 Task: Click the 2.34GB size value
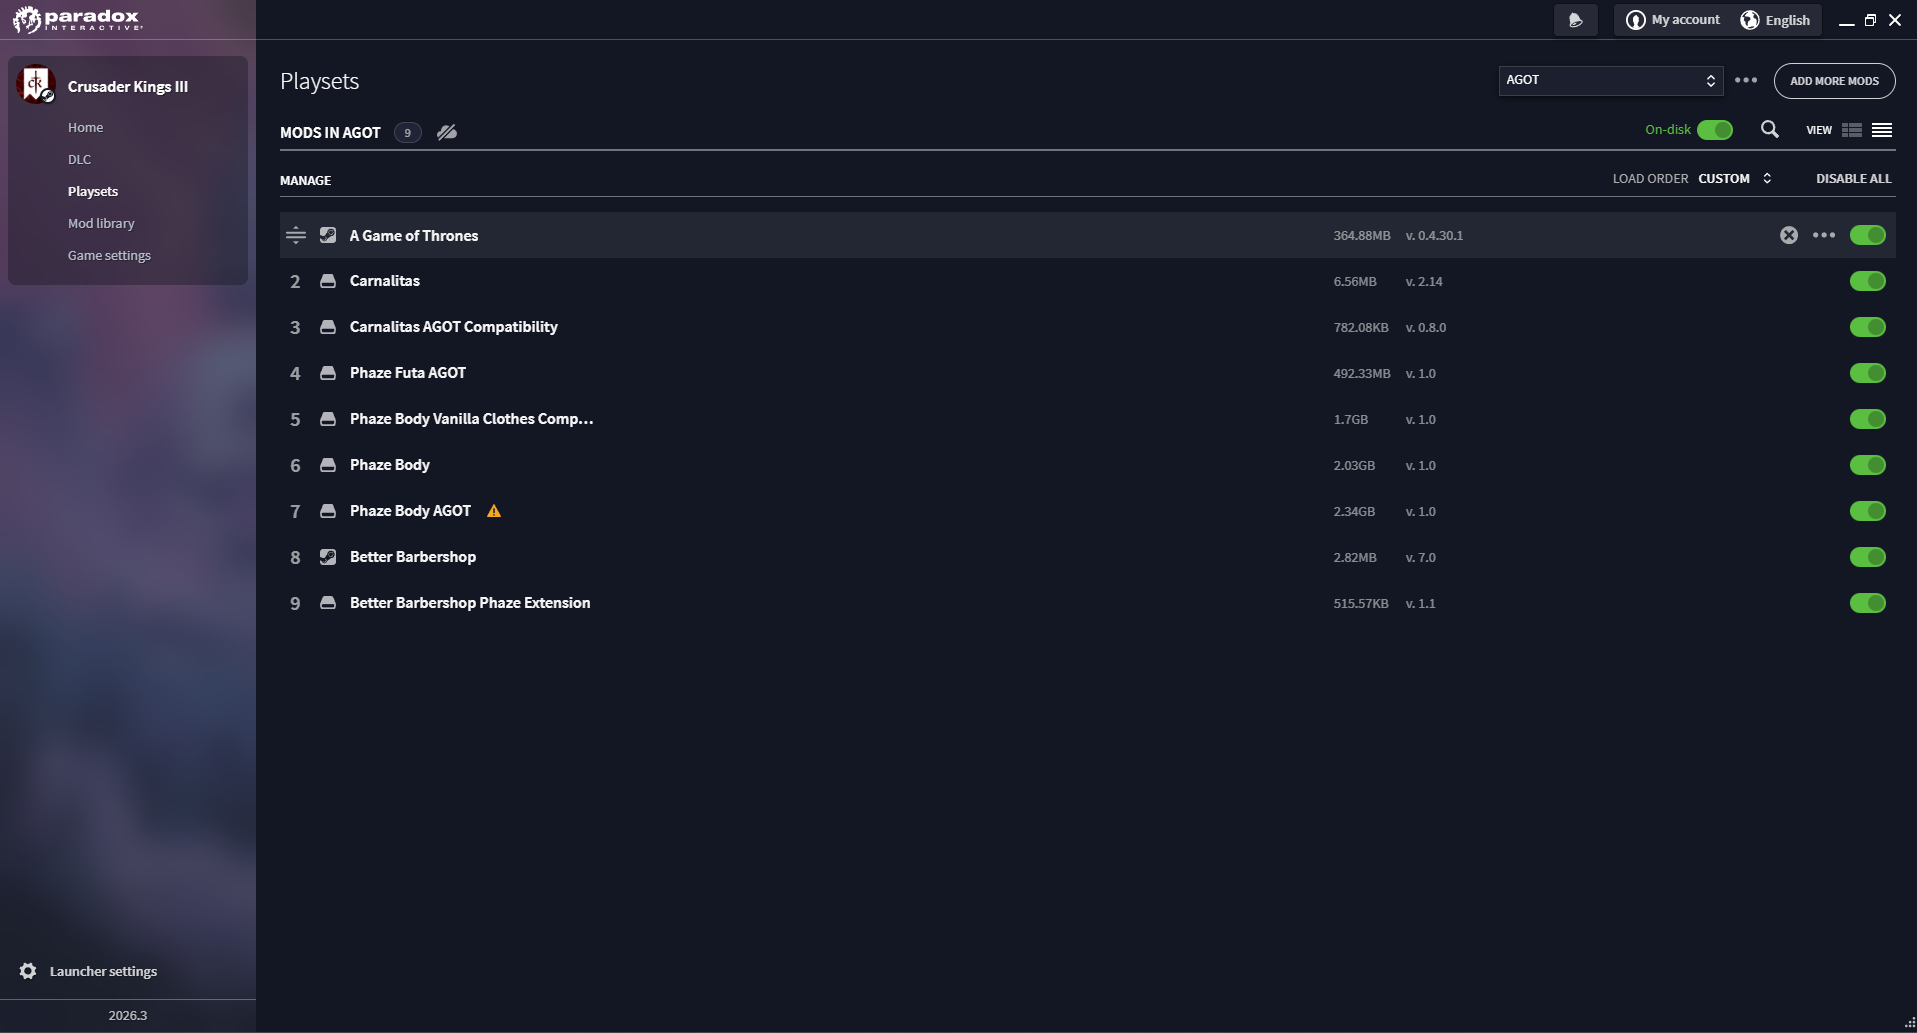pos(1354,511)
